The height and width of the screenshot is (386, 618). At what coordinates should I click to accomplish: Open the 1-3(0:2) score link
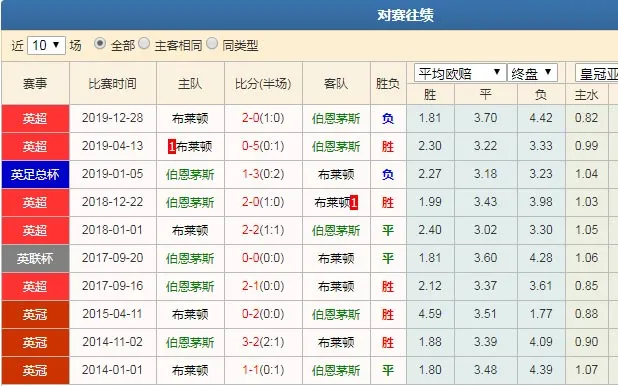pyautogui.click(x=263, y=174)
